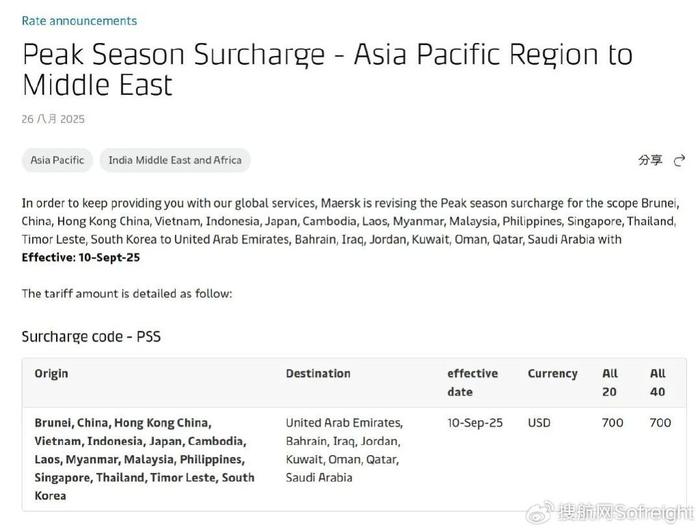Viewport: 700px width, 531px height.
Task: Click the Currency column header
Action: (553, 373)
